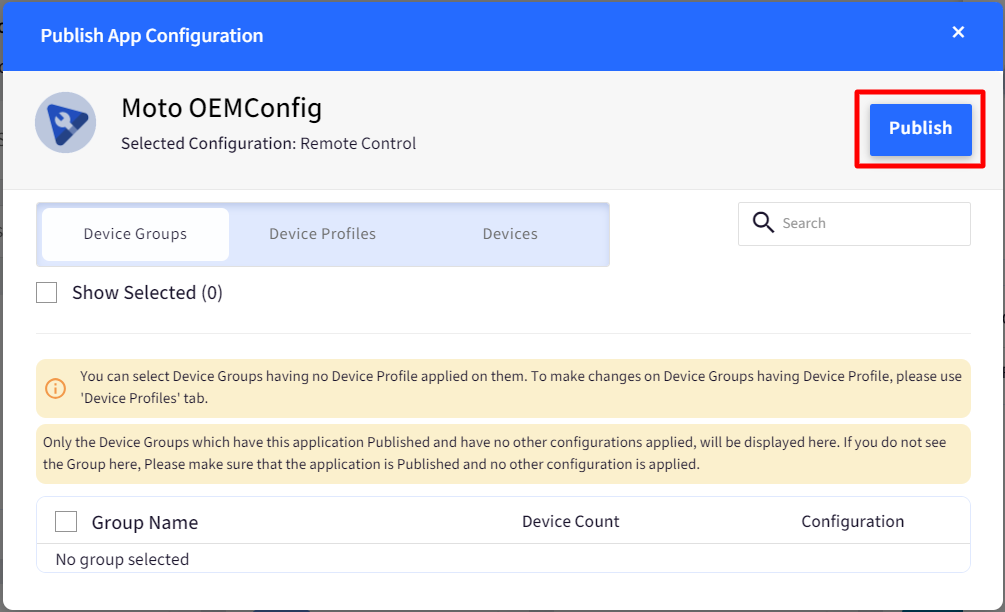Select the Devices tab

[x=510, y=234]
